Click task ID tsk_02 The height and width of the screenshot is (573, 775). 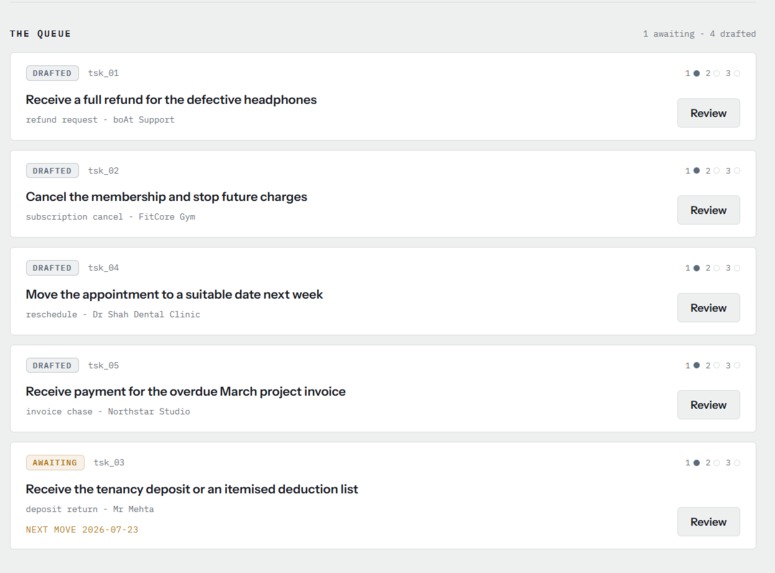pos(103,171)
